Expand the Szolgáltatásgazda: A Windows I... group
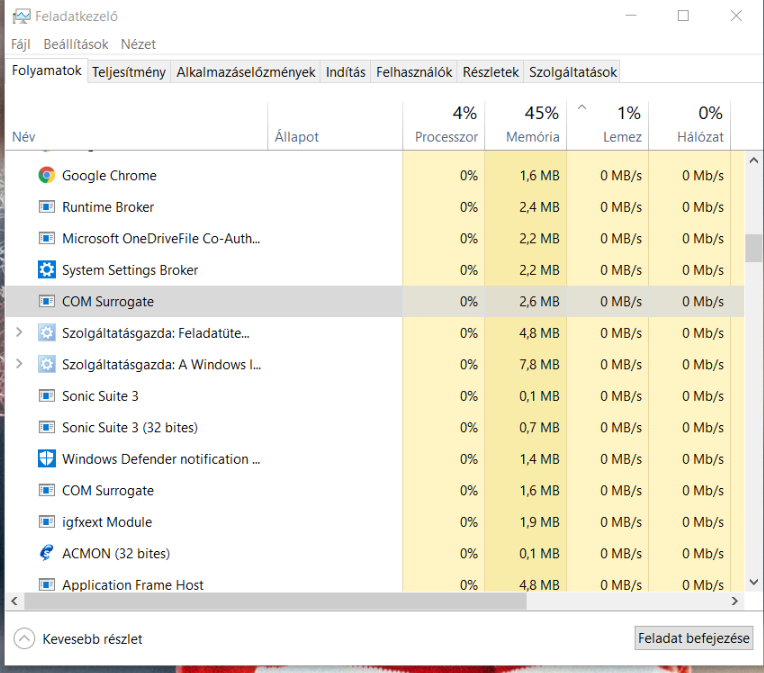 pos(19,364)
